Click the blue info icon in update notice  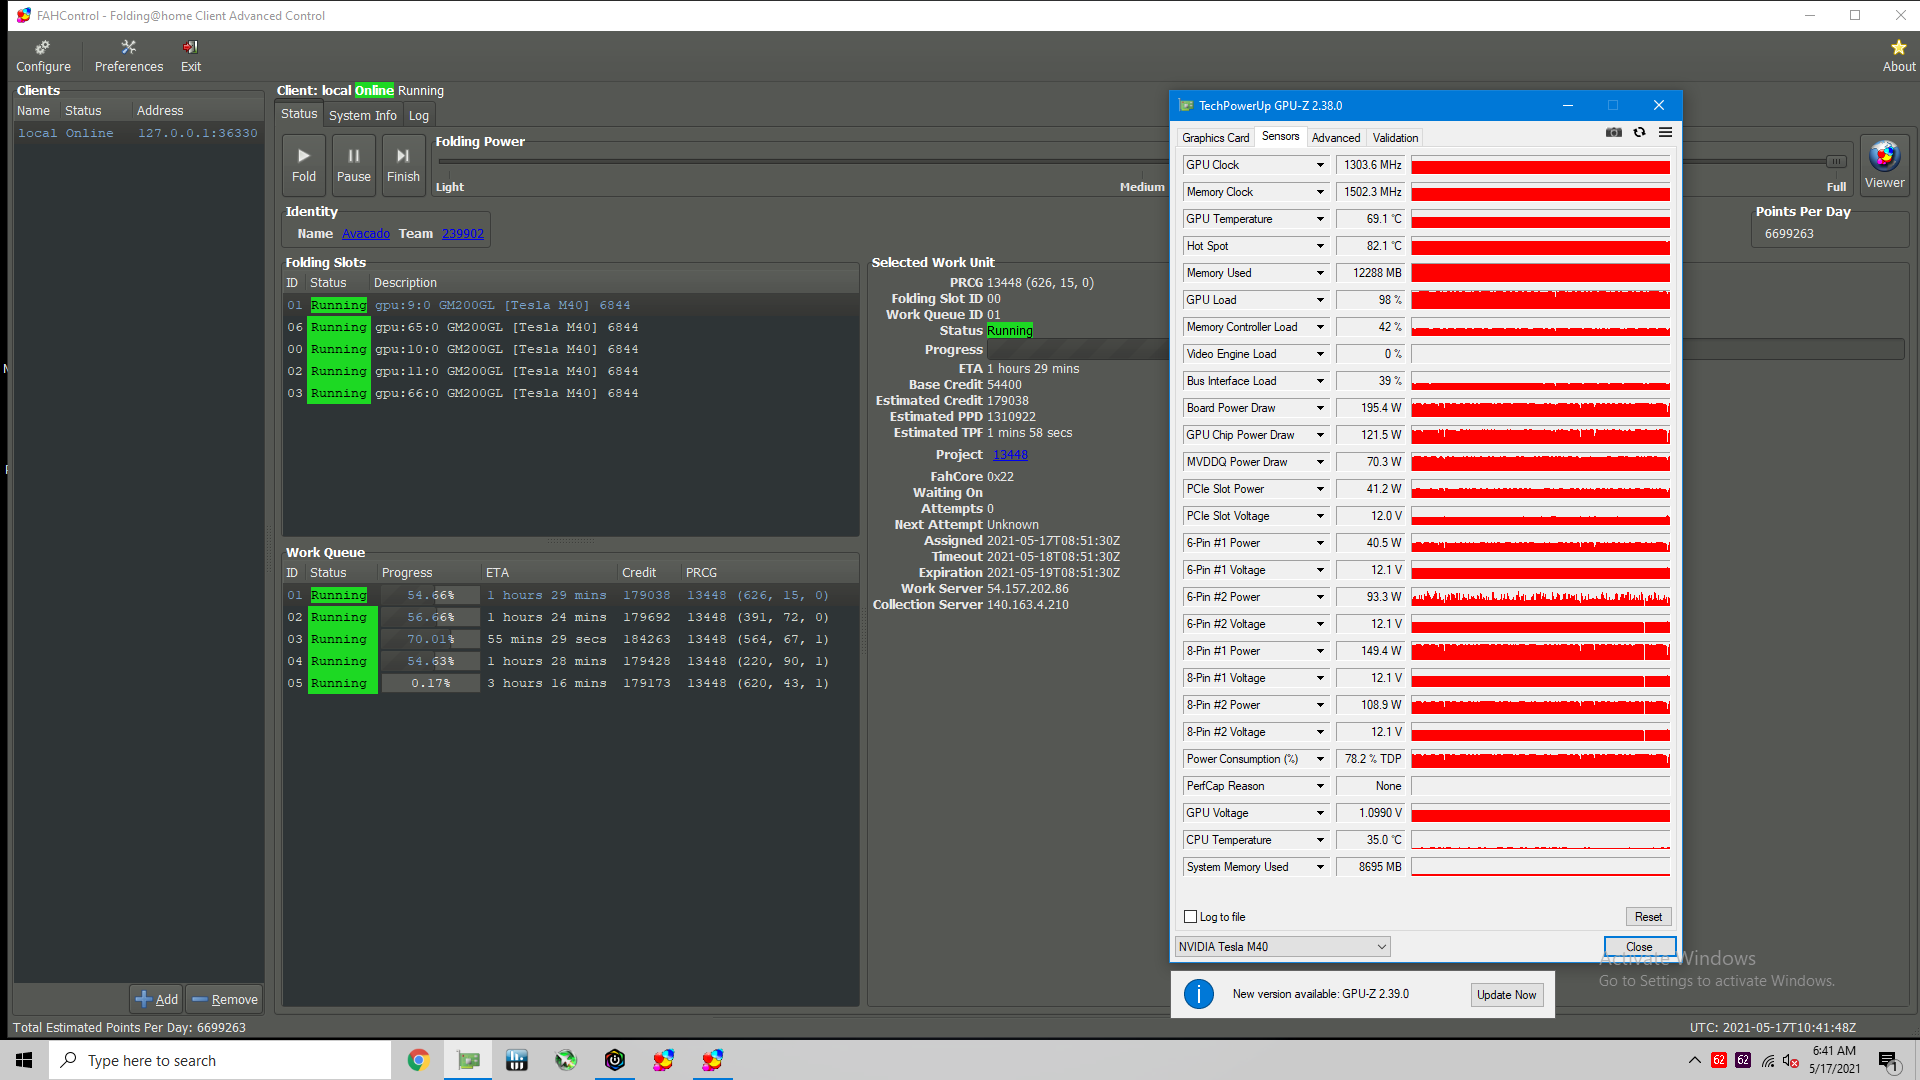pos(1199,994)
